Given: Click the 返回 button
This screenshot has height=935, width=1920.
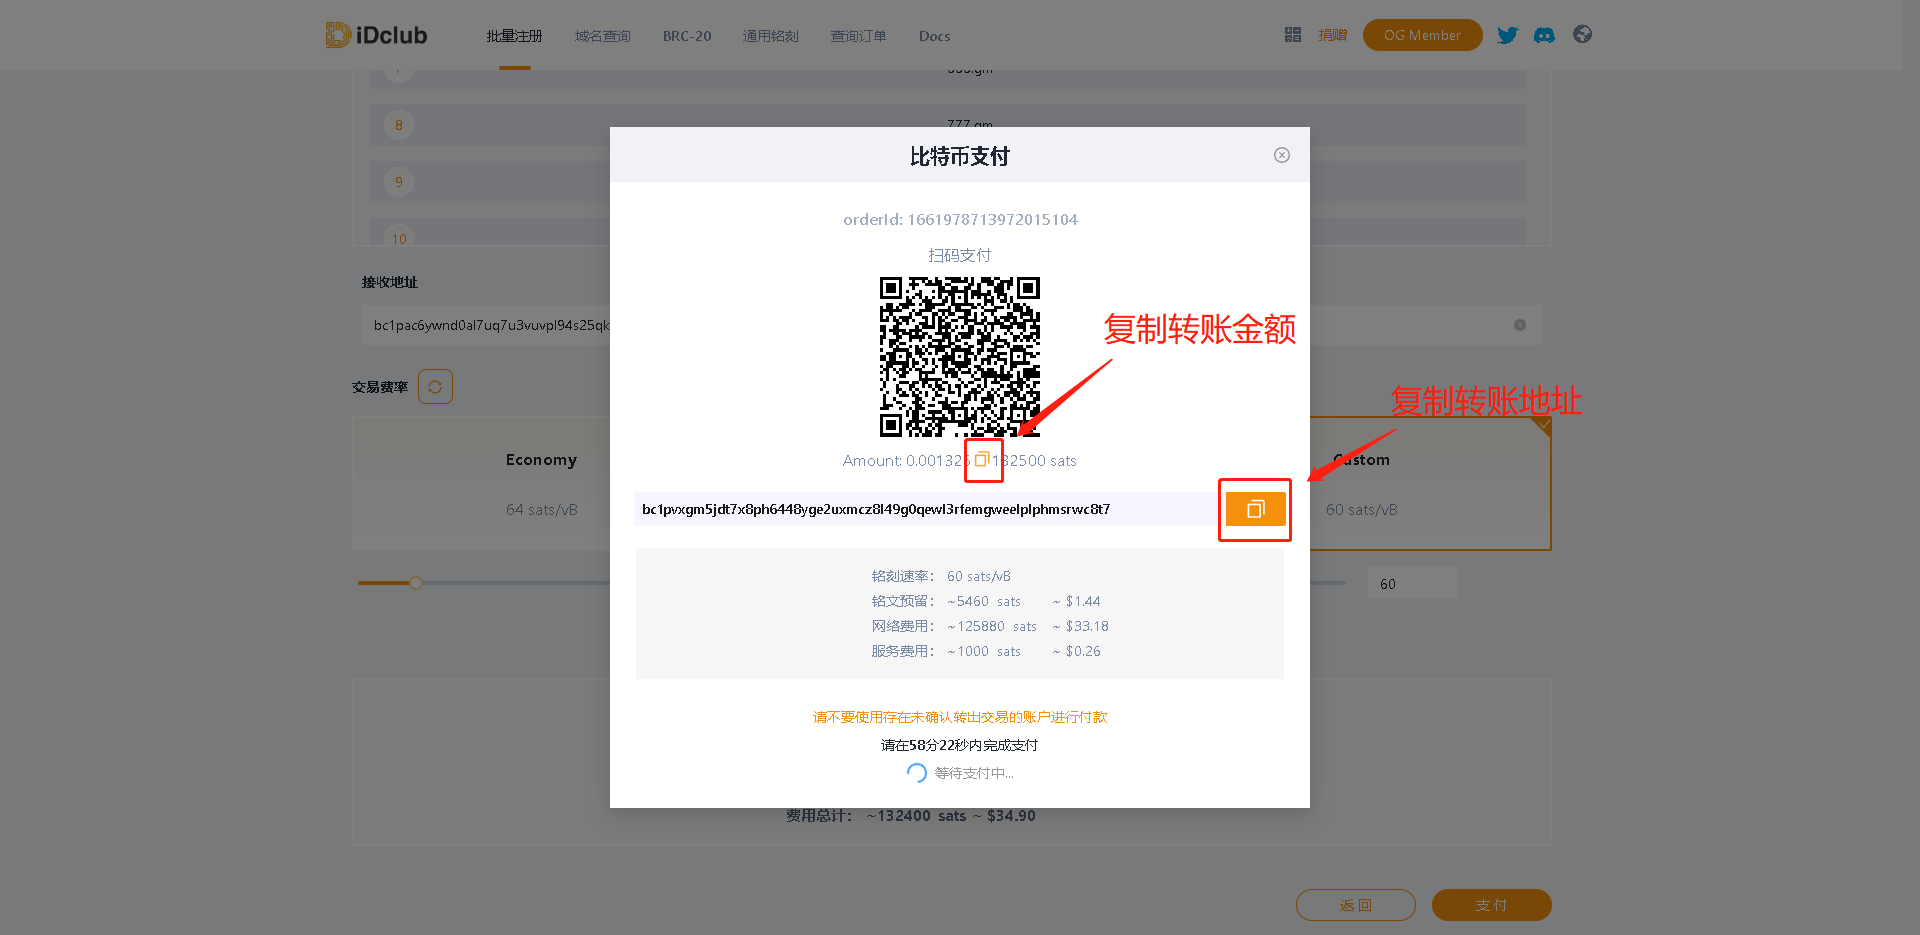Looking at the screenshot, I should click(x=1356, y=905).
